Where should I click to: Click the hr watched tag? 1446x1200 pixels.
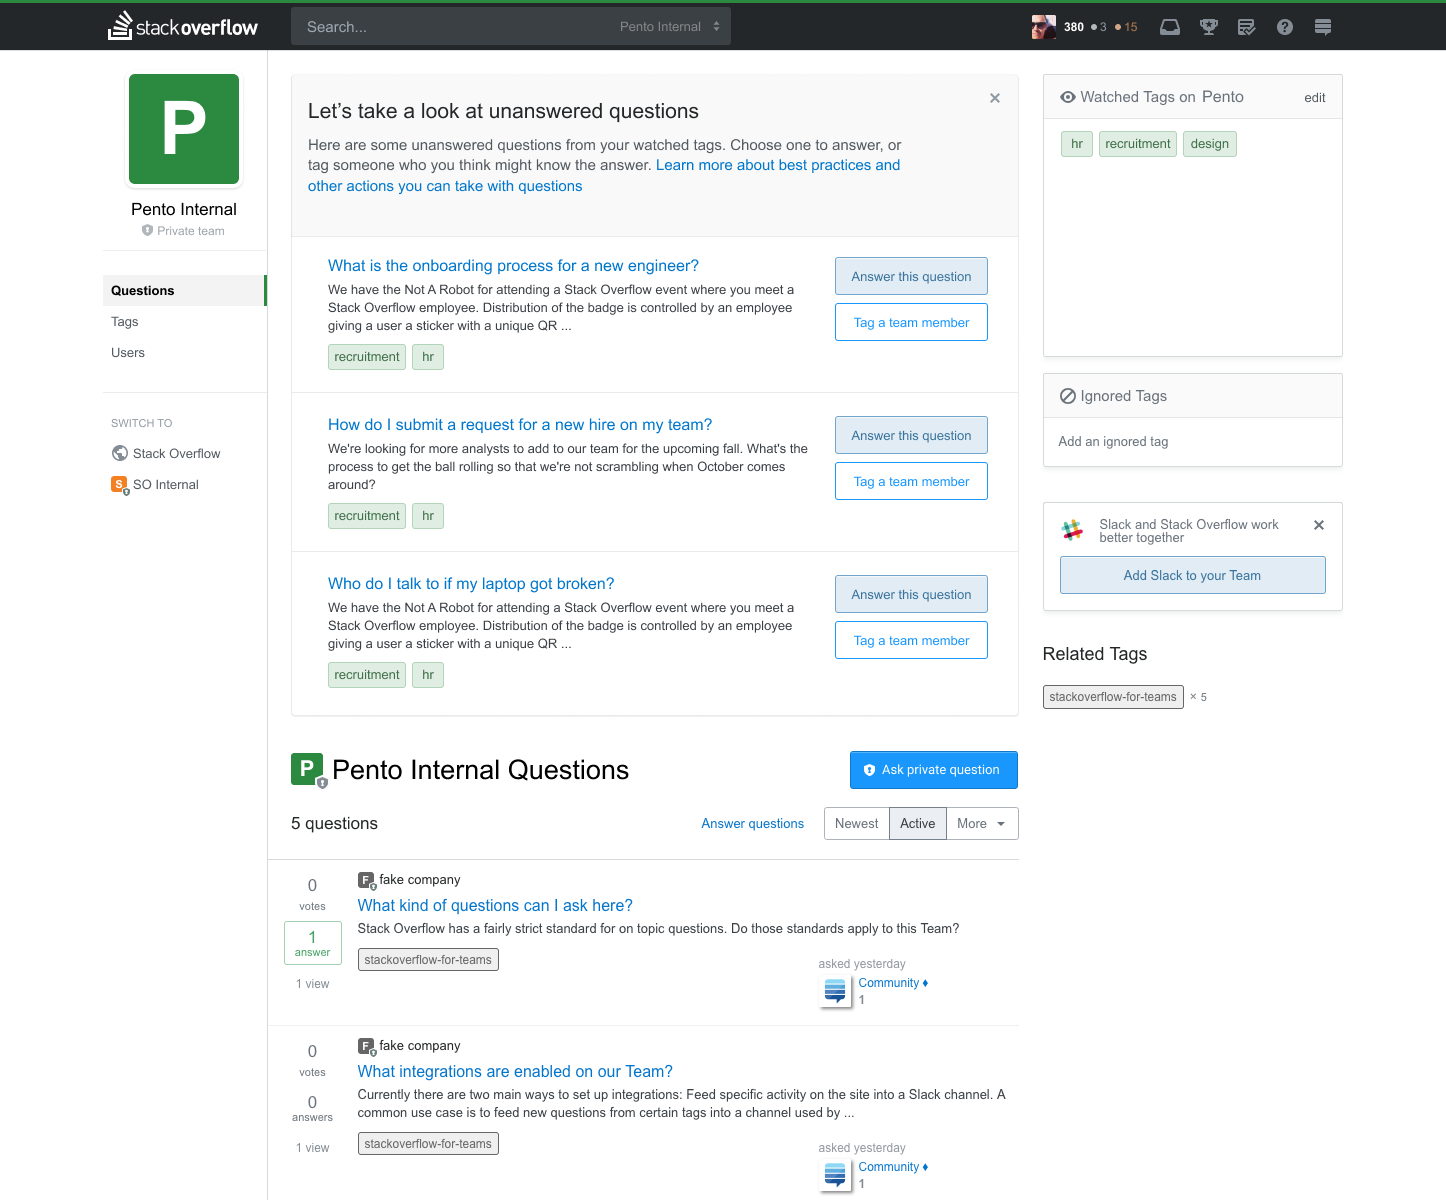[1077, 144]
